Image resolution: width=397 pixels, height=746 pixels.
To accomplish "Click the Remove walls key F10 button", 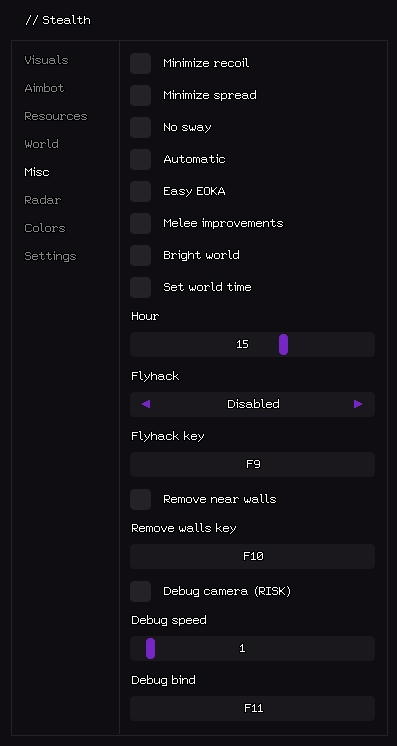I will [x=252, y=556].
